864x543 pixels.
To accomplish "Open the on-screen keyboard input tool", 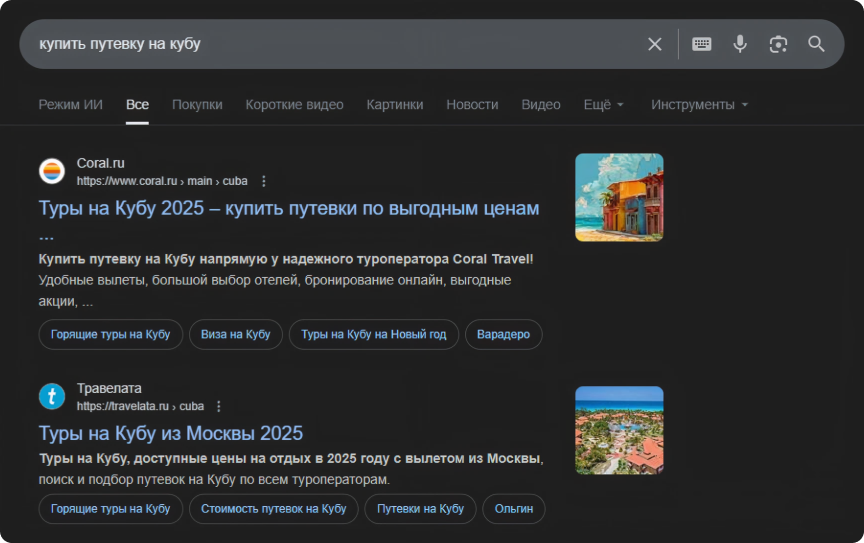I will (702, 44).
